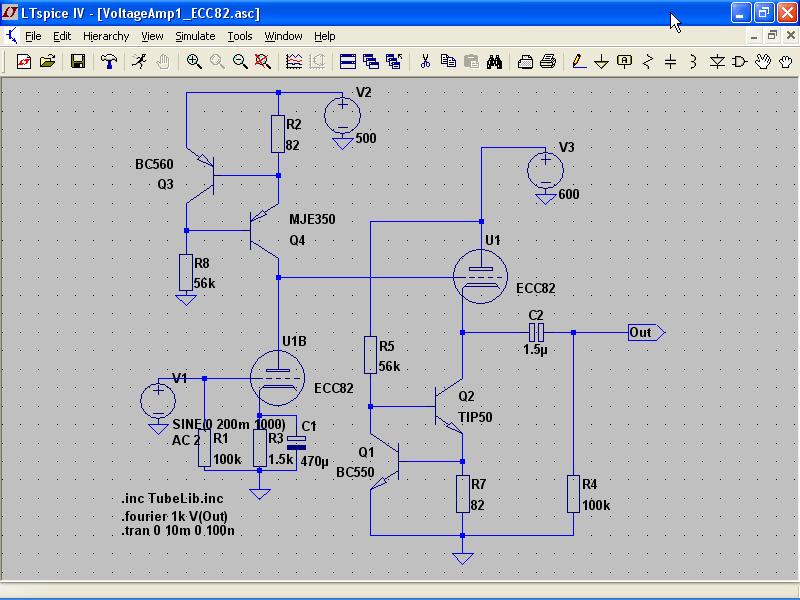This screenshot has height=600, width=800.
Task: Click the '500' value of source V2
Action: pos(366,138)
